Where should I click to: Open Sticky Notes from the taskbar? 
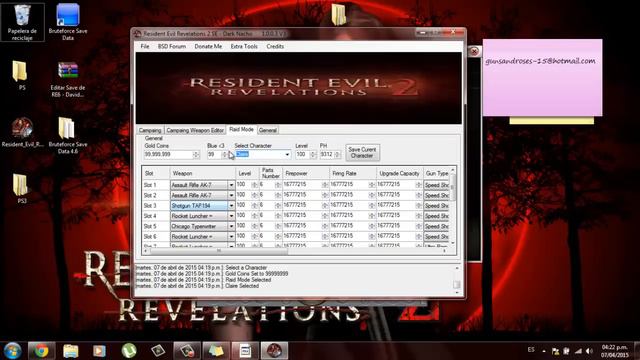pyautogui.click(x=216, y=351)
